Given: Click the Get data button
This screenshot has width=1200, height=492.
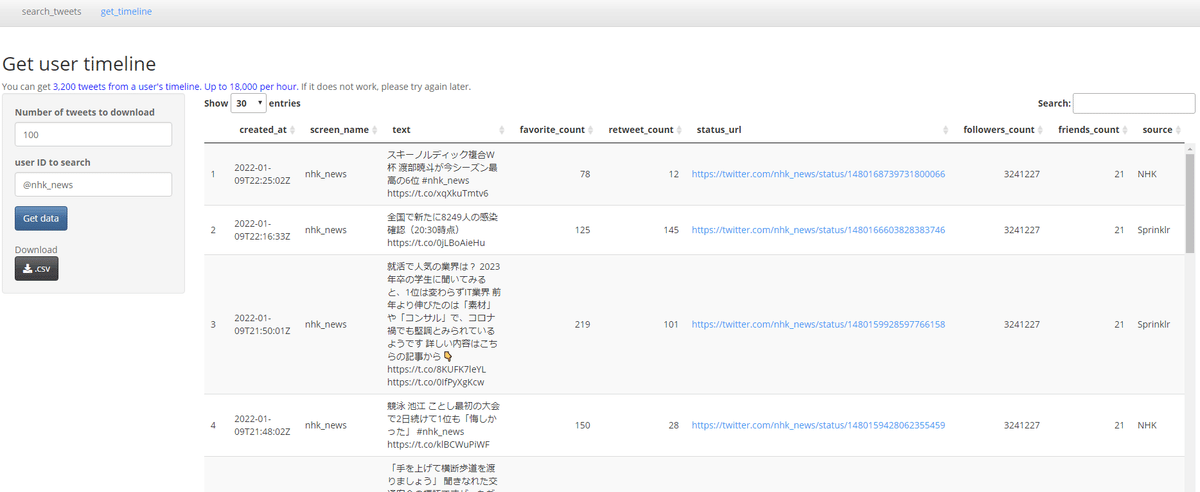Looking at the screenshot, I should pyautogui.click(x=41, y=218).
